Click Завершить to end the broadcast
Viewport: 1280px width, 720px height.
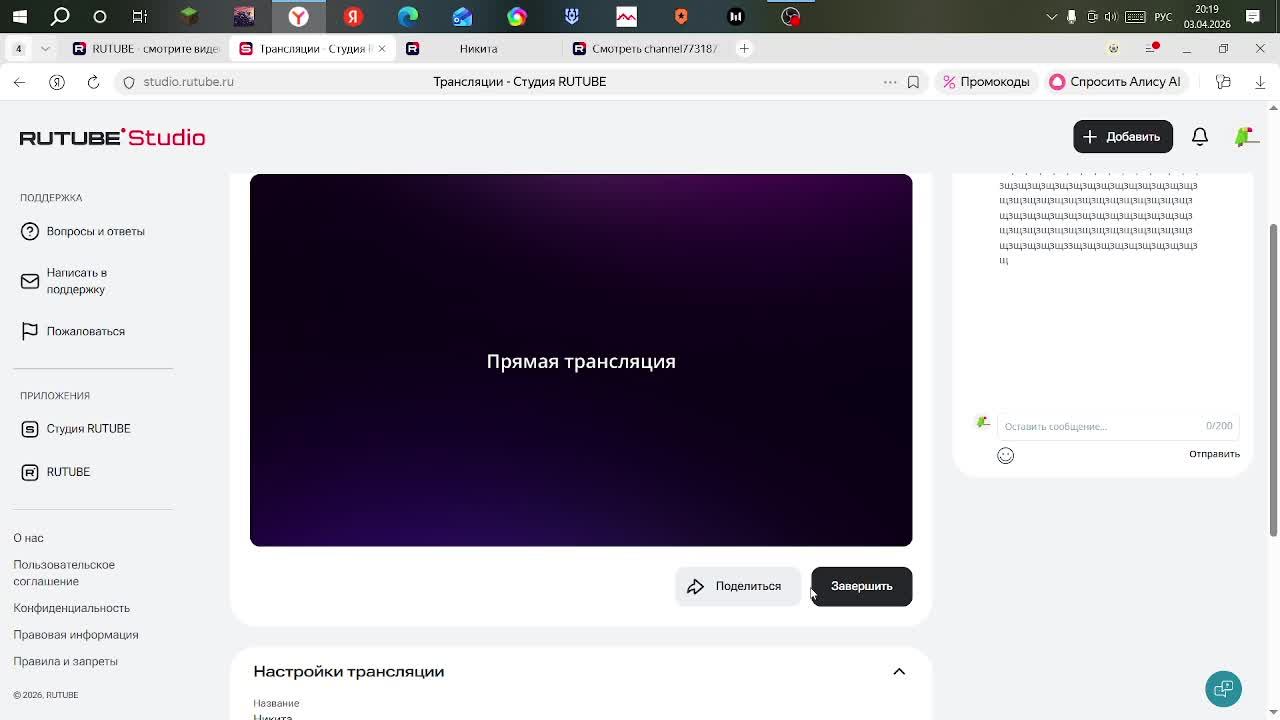click(861, 586)
